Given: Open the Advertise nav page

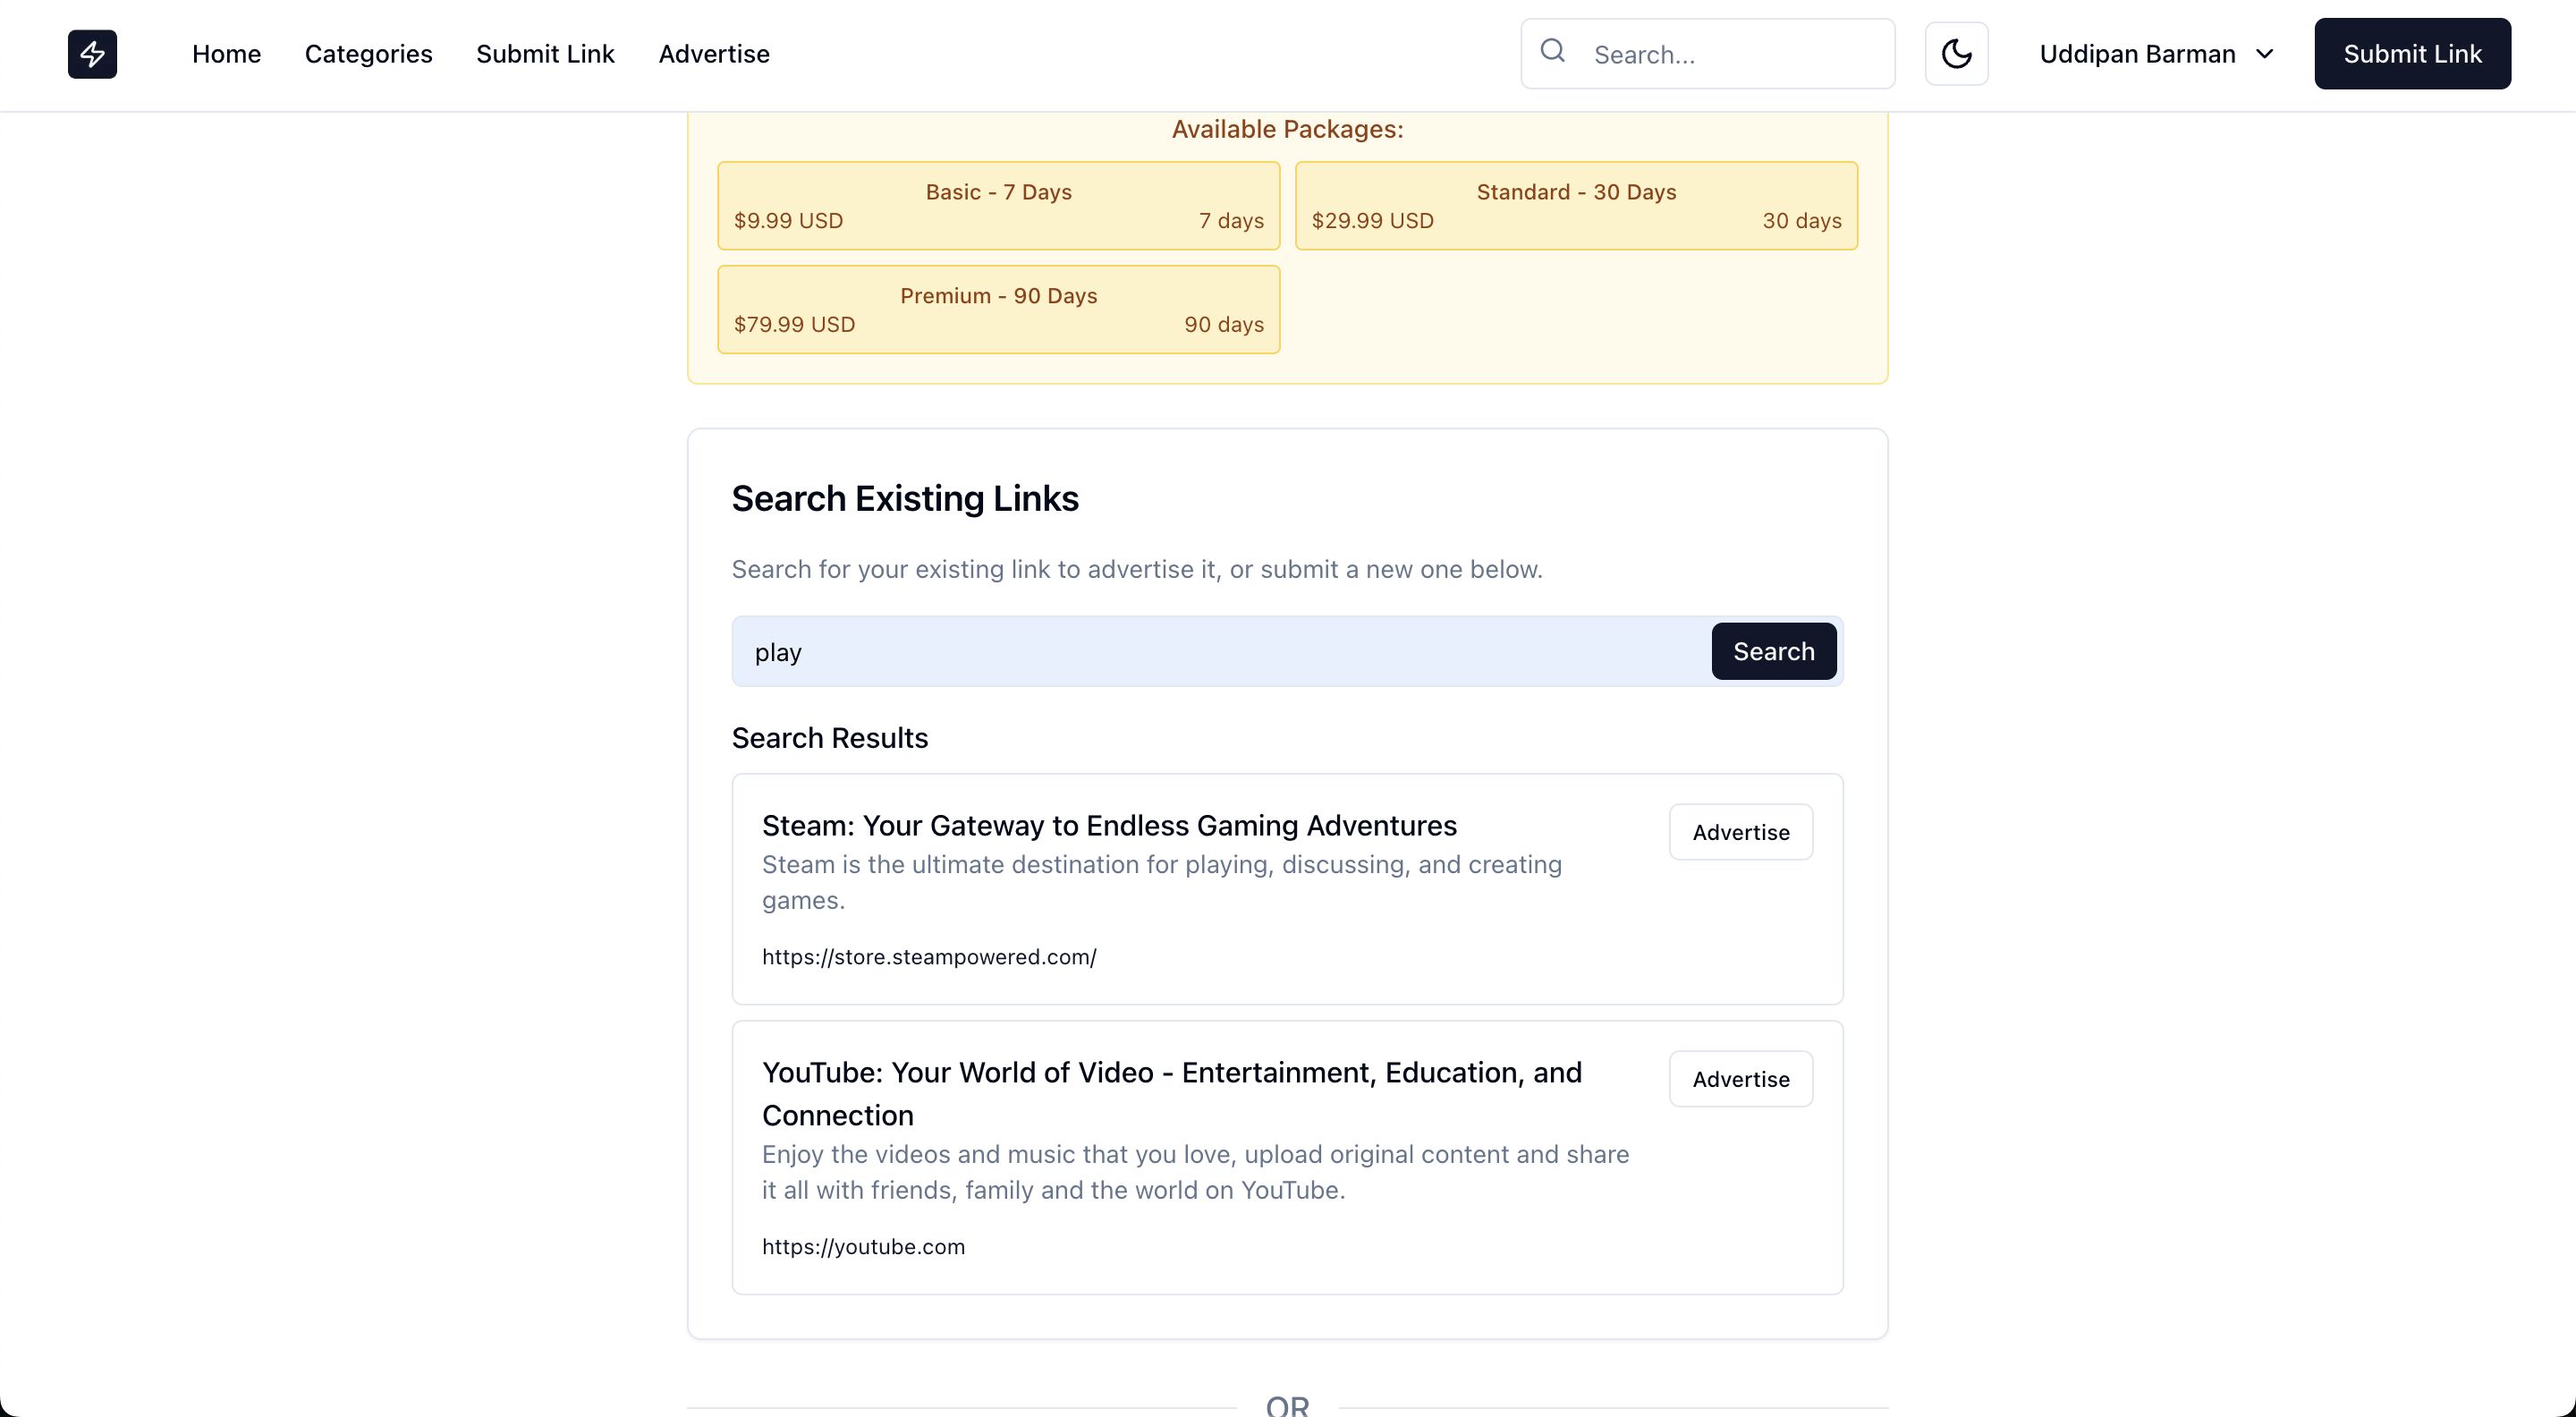Looking at the screenshot, I should (x=714, y=54).
